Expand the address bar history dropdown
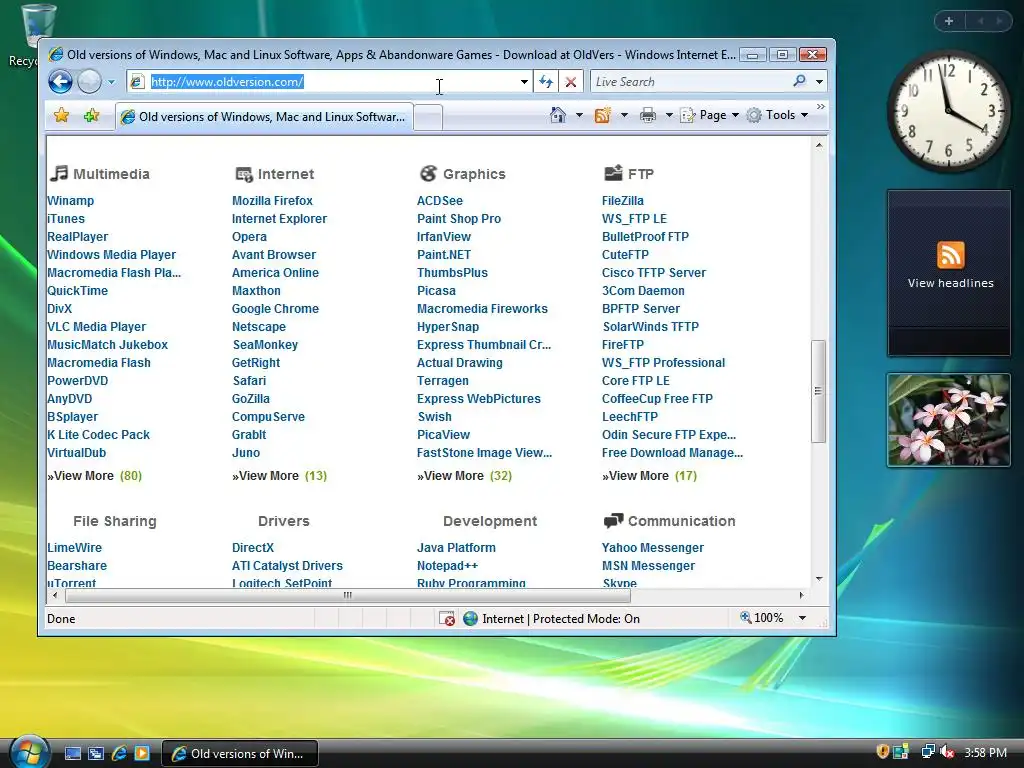 coord(524,82)
